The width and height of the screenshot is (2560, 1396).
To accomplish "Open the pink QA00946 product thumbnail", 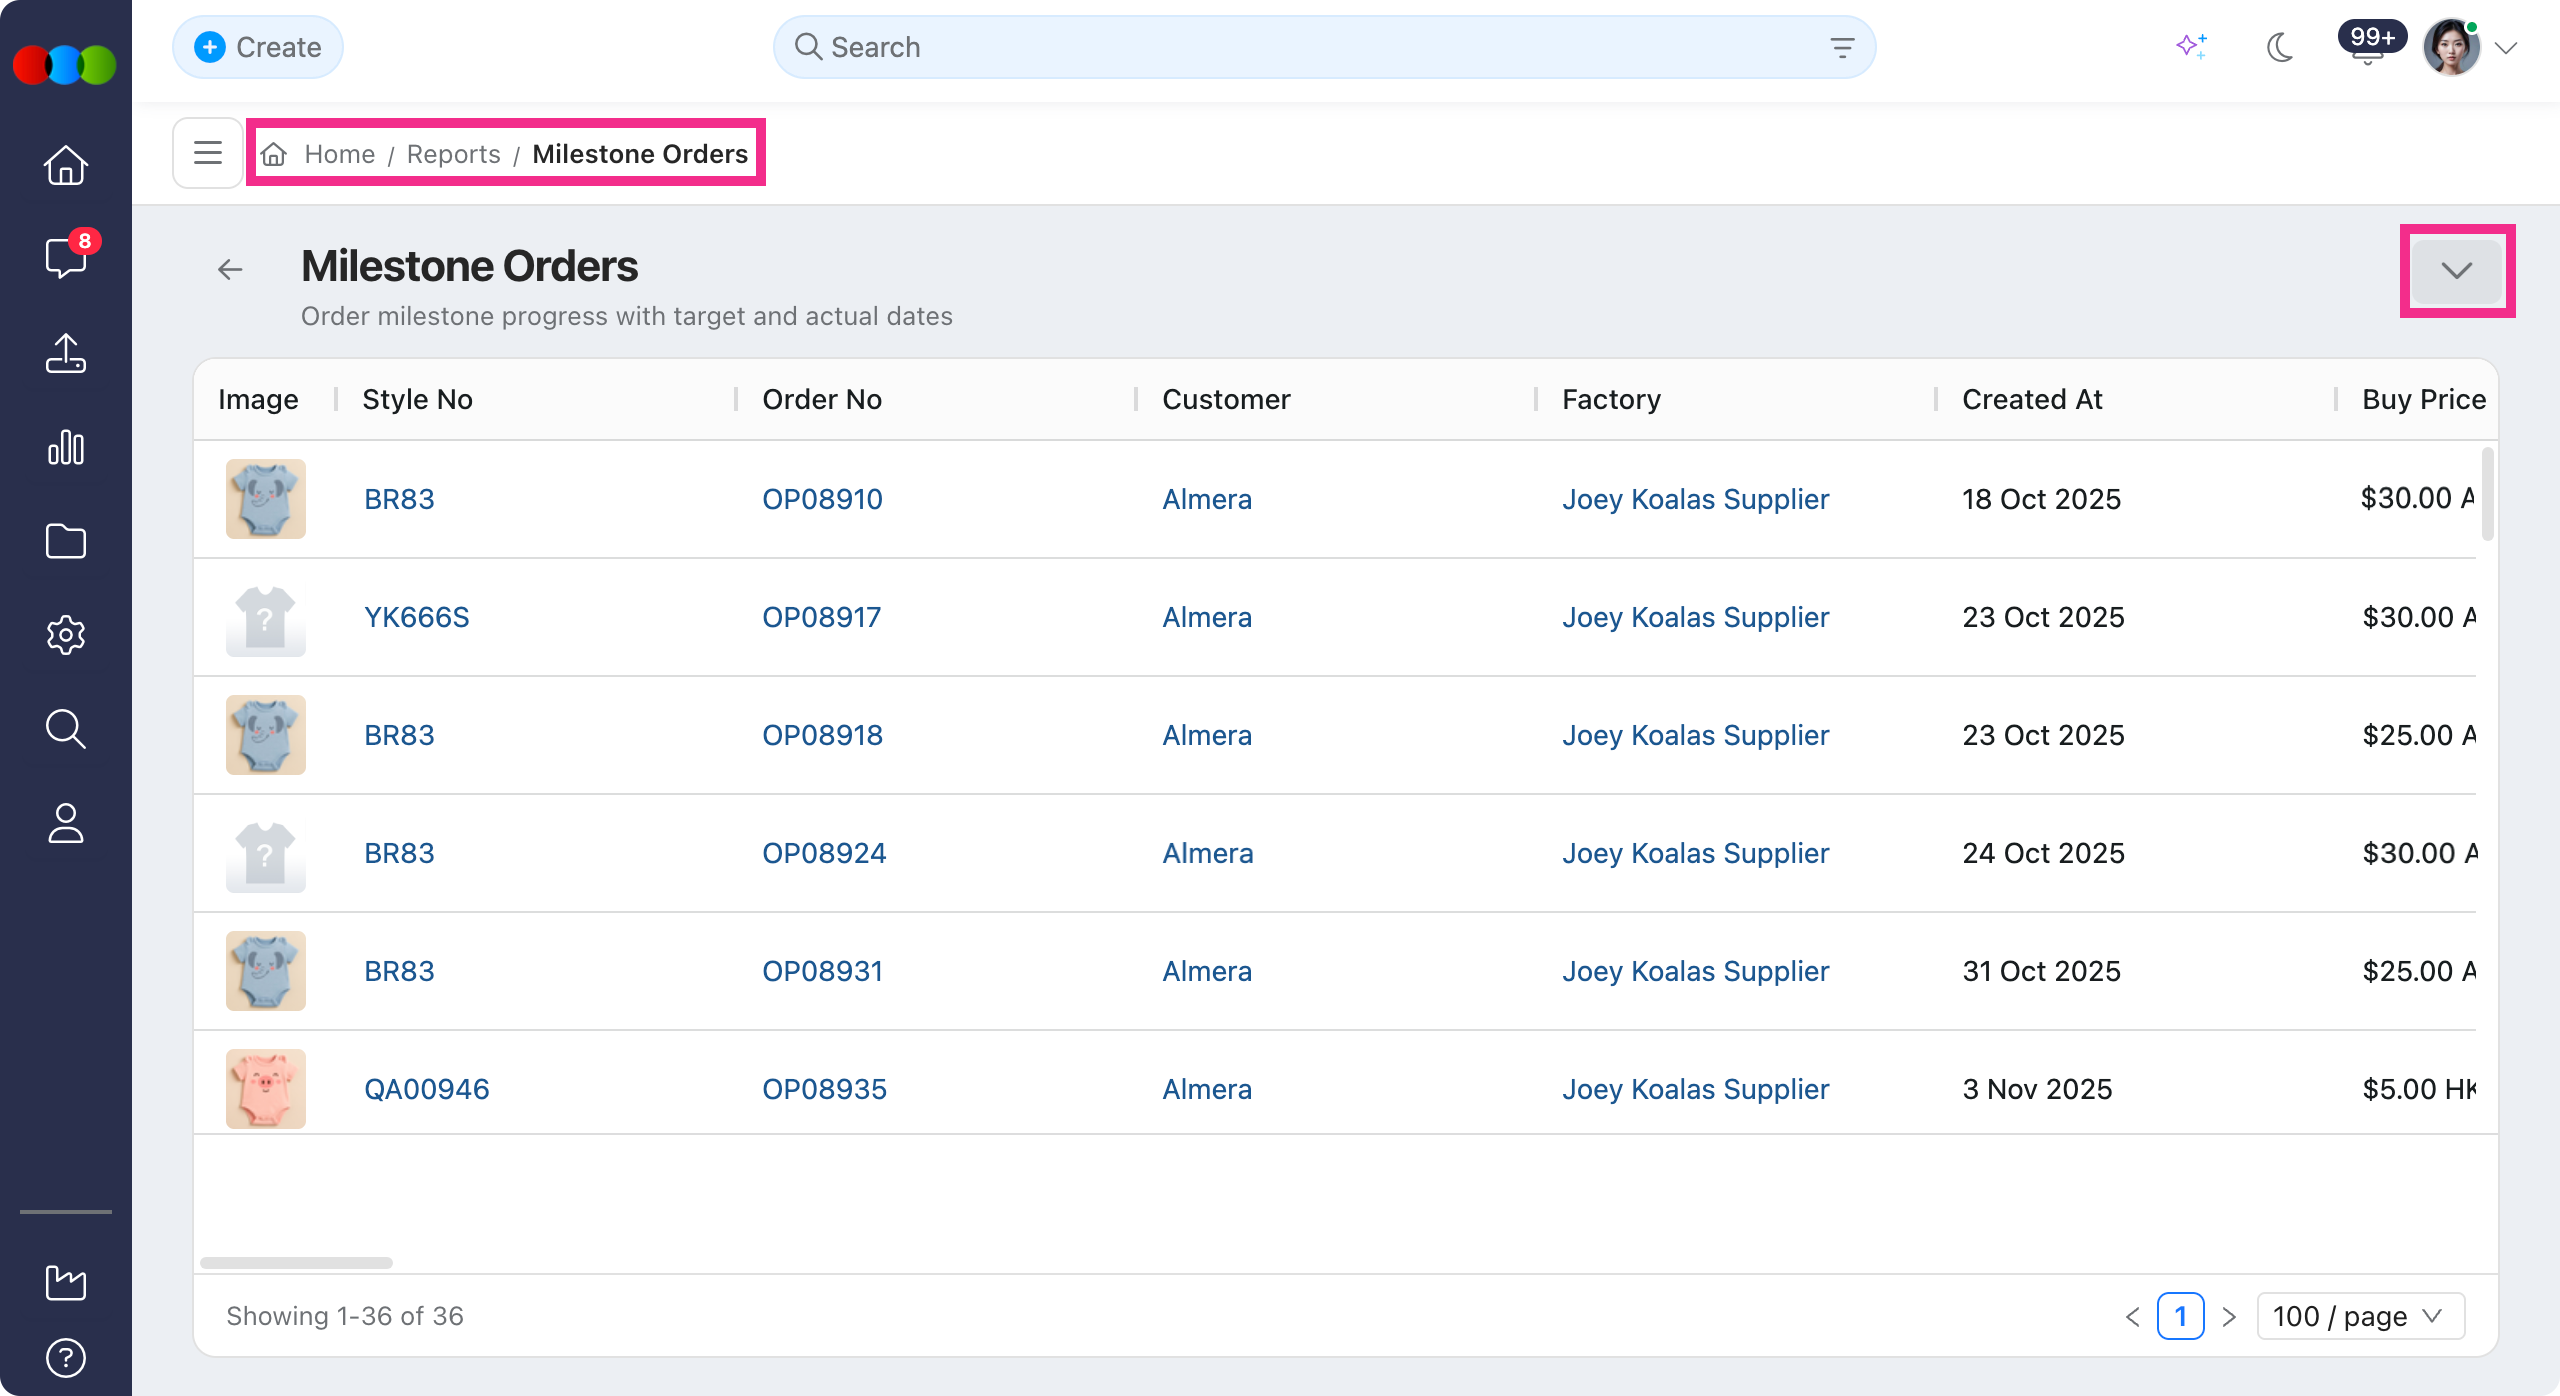I will pyautogui.click(x=265, y=1089).
